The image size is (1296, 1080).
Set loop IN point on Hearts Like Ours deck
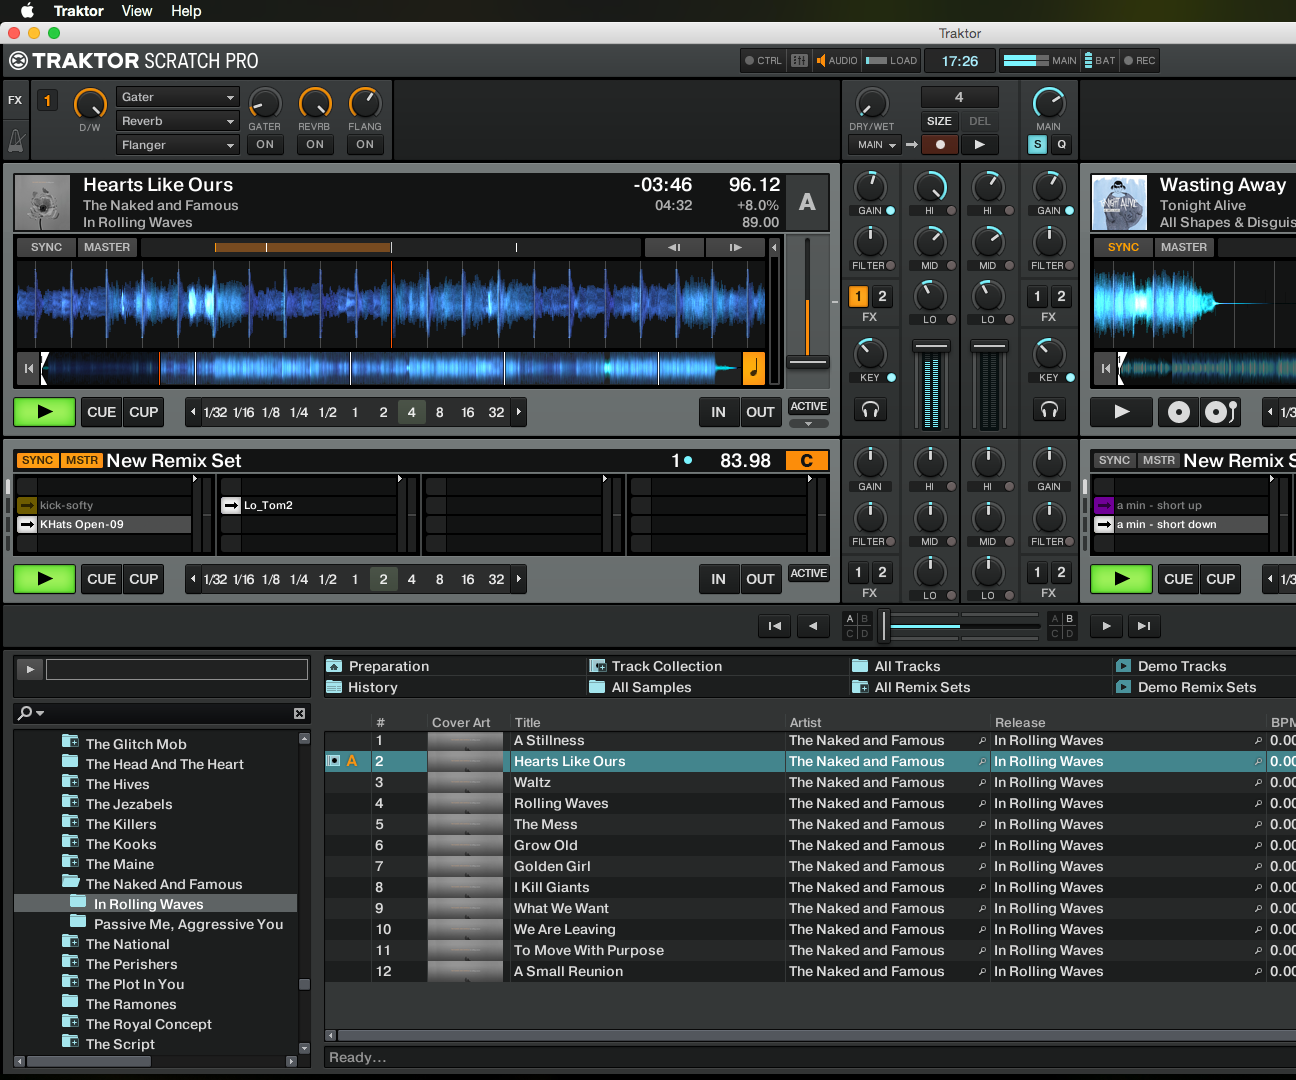tap(718, 412)
